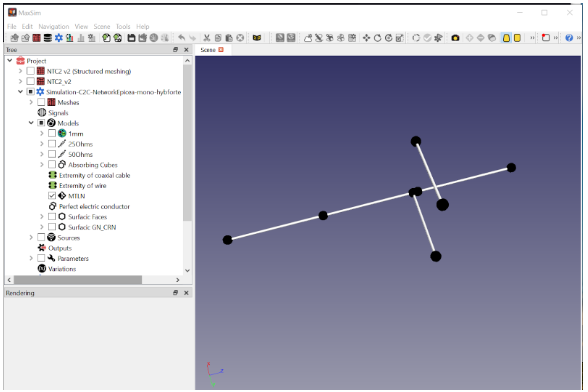Click the blue help question mark icon
Image resolution: width=588 pixels, height=392 pixels.
[569, 38]
